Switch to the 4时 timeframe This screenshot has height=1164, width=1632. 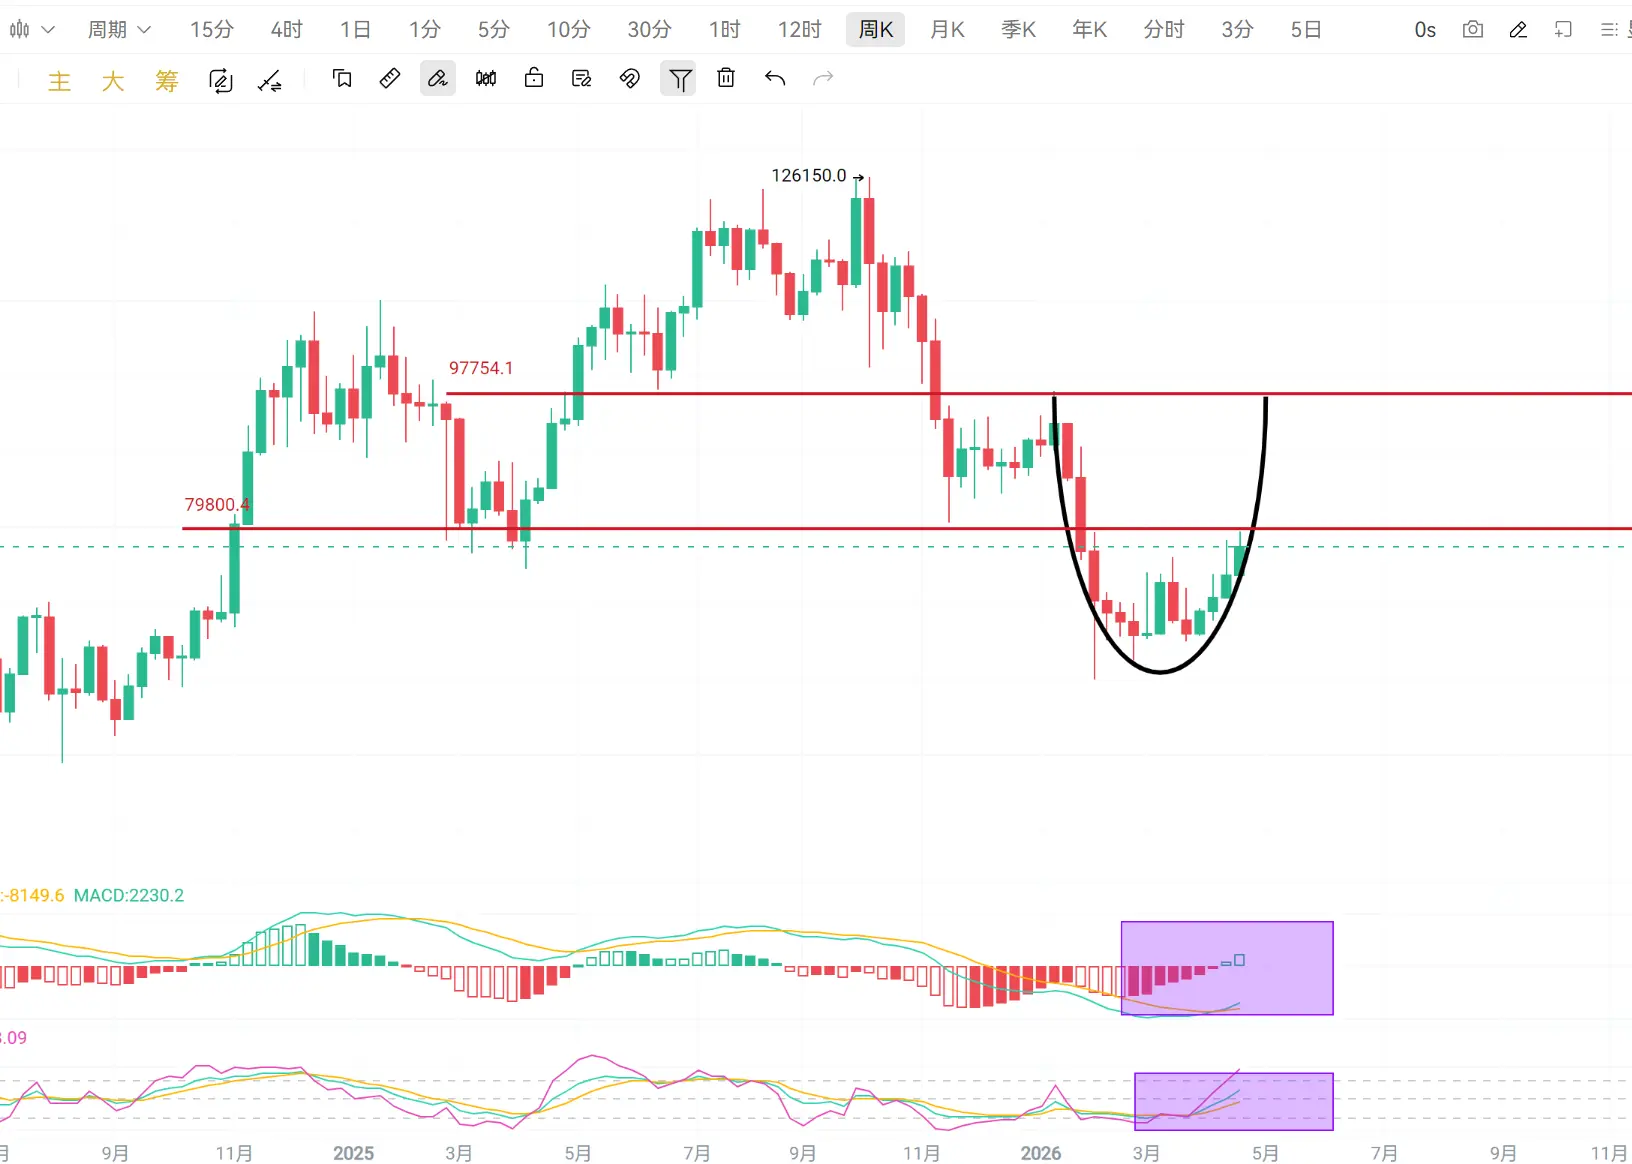pos(287,30)
